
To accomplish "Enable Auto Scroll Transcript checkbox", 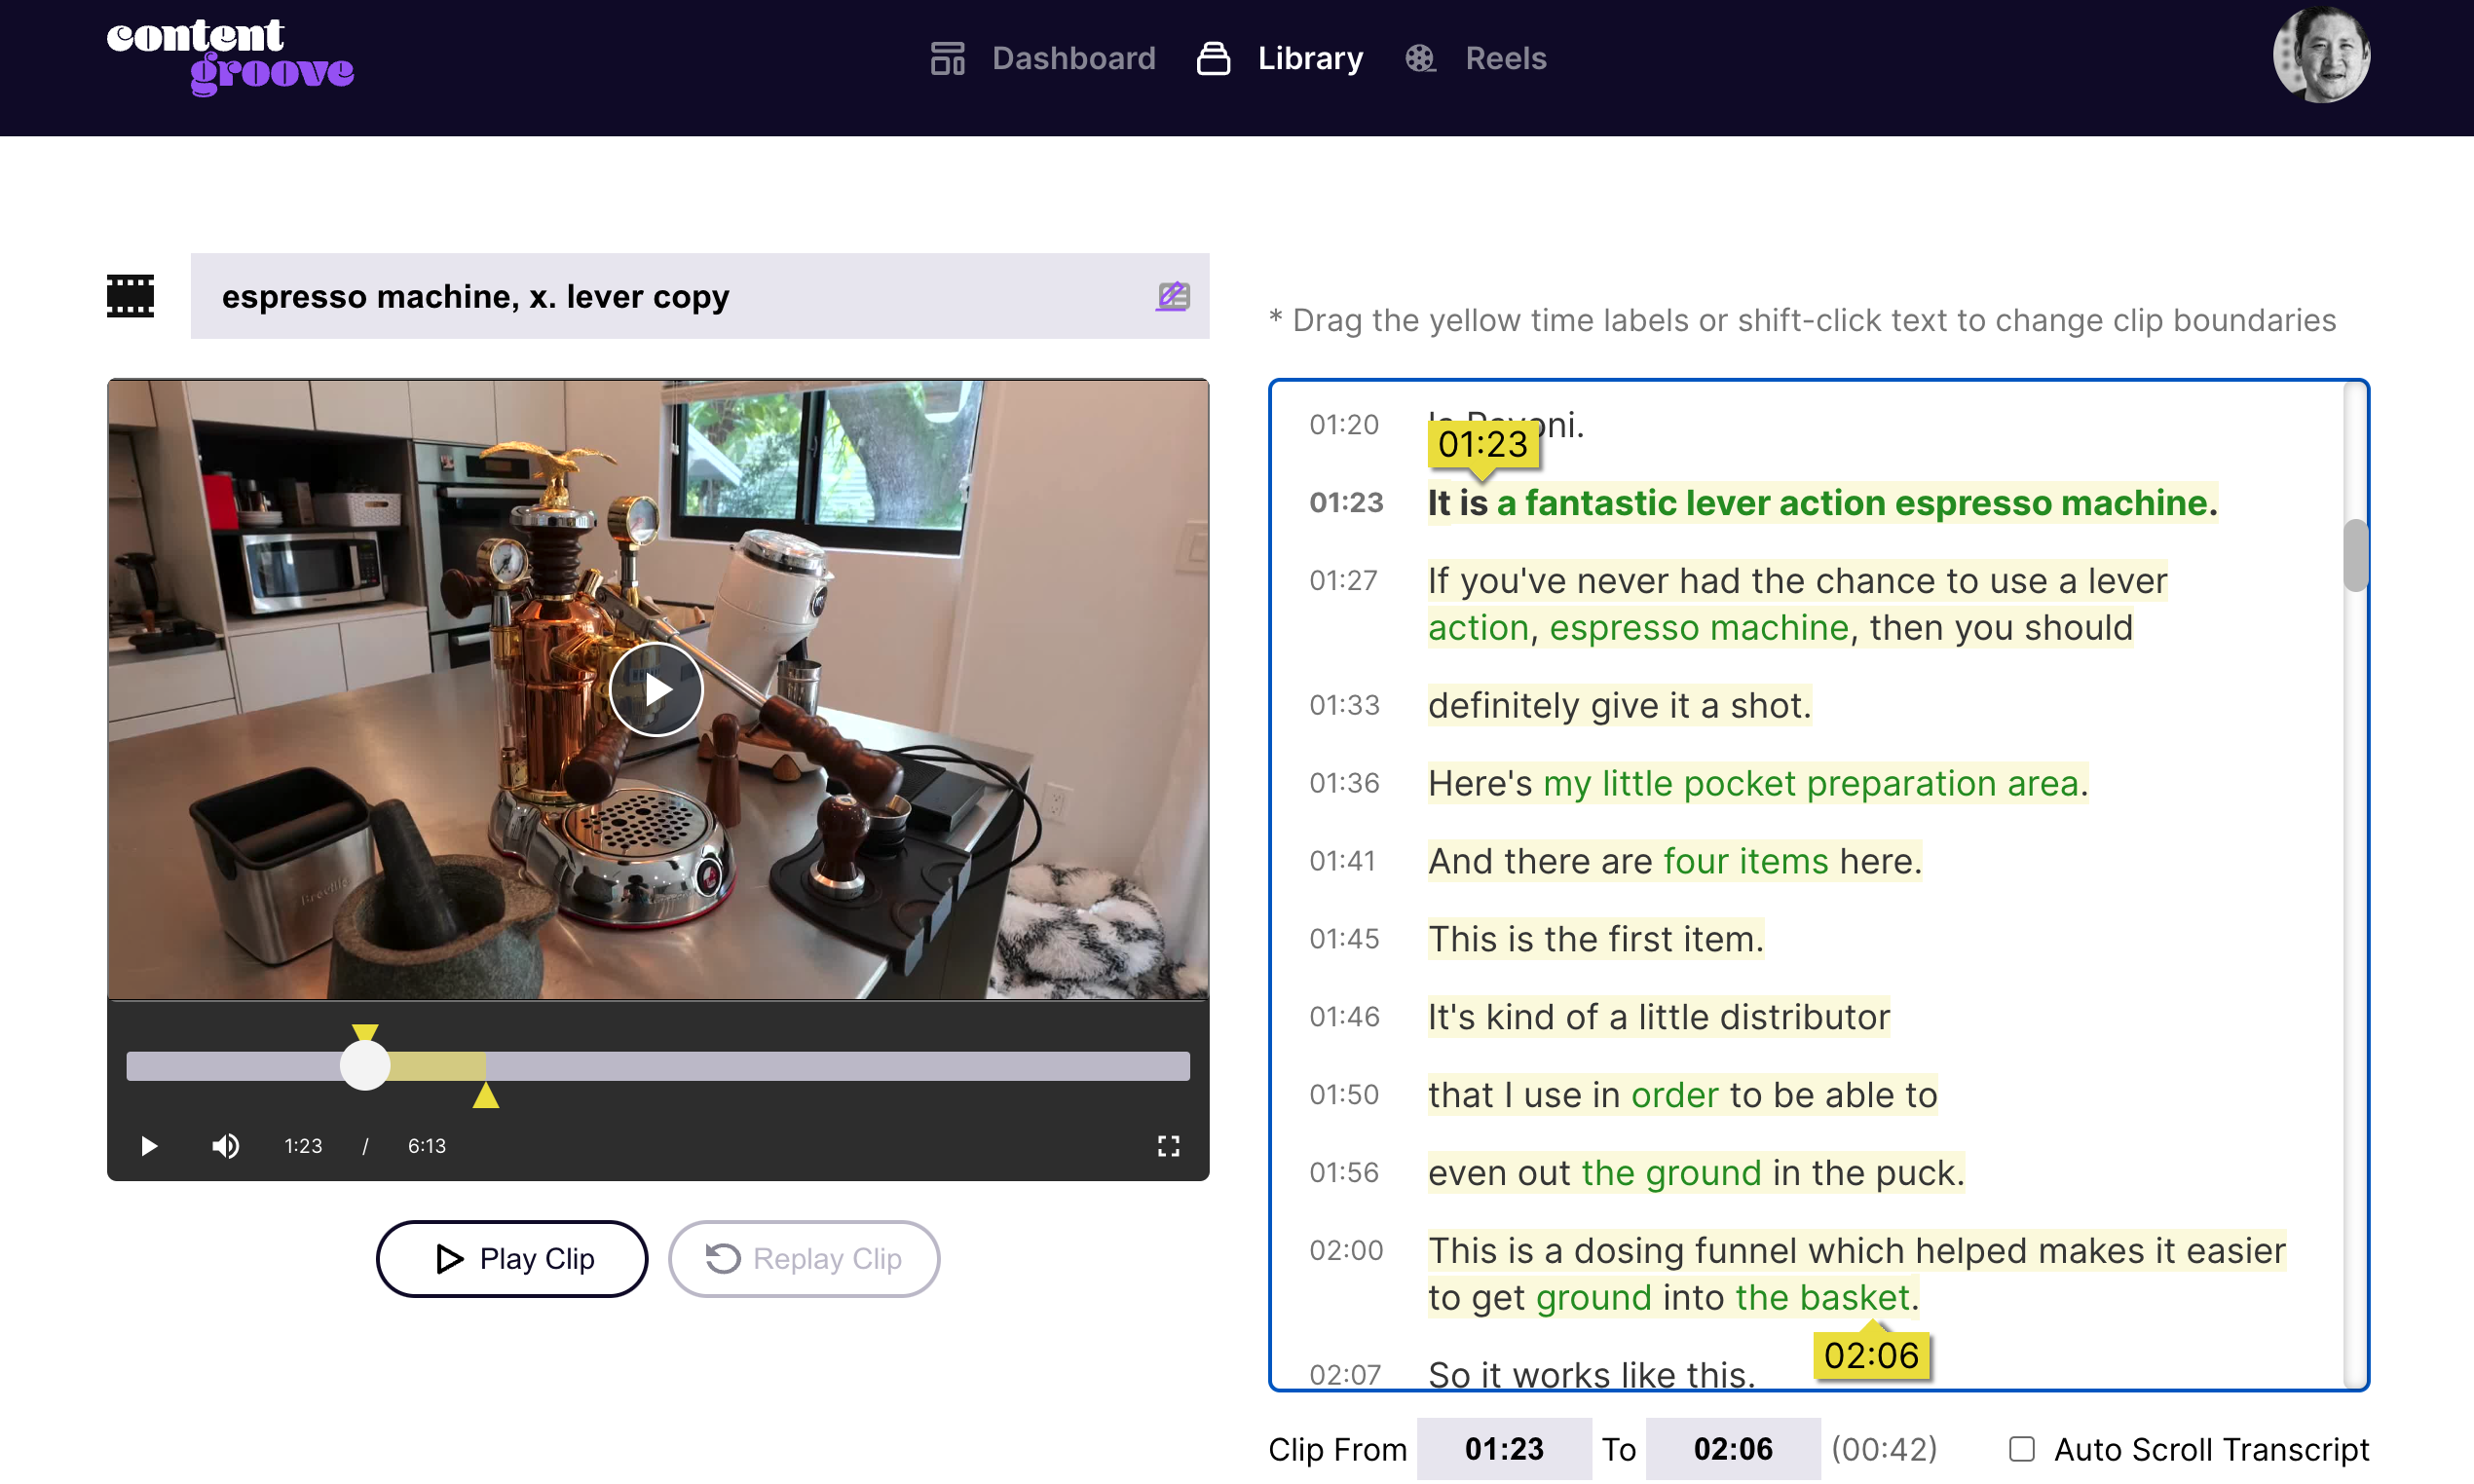I will click(2021, 1449).
